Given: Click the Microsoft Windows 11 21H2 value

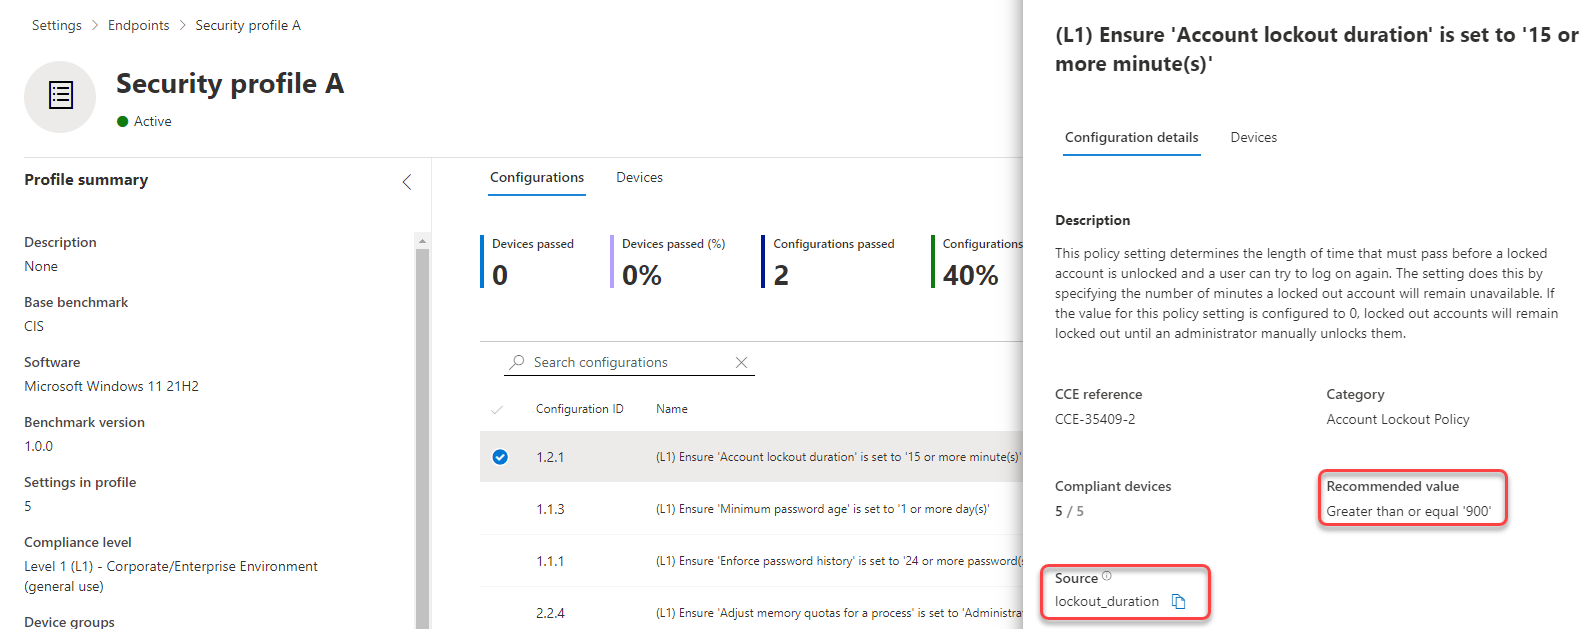Looking at the screenshot, I should [111, 386].
